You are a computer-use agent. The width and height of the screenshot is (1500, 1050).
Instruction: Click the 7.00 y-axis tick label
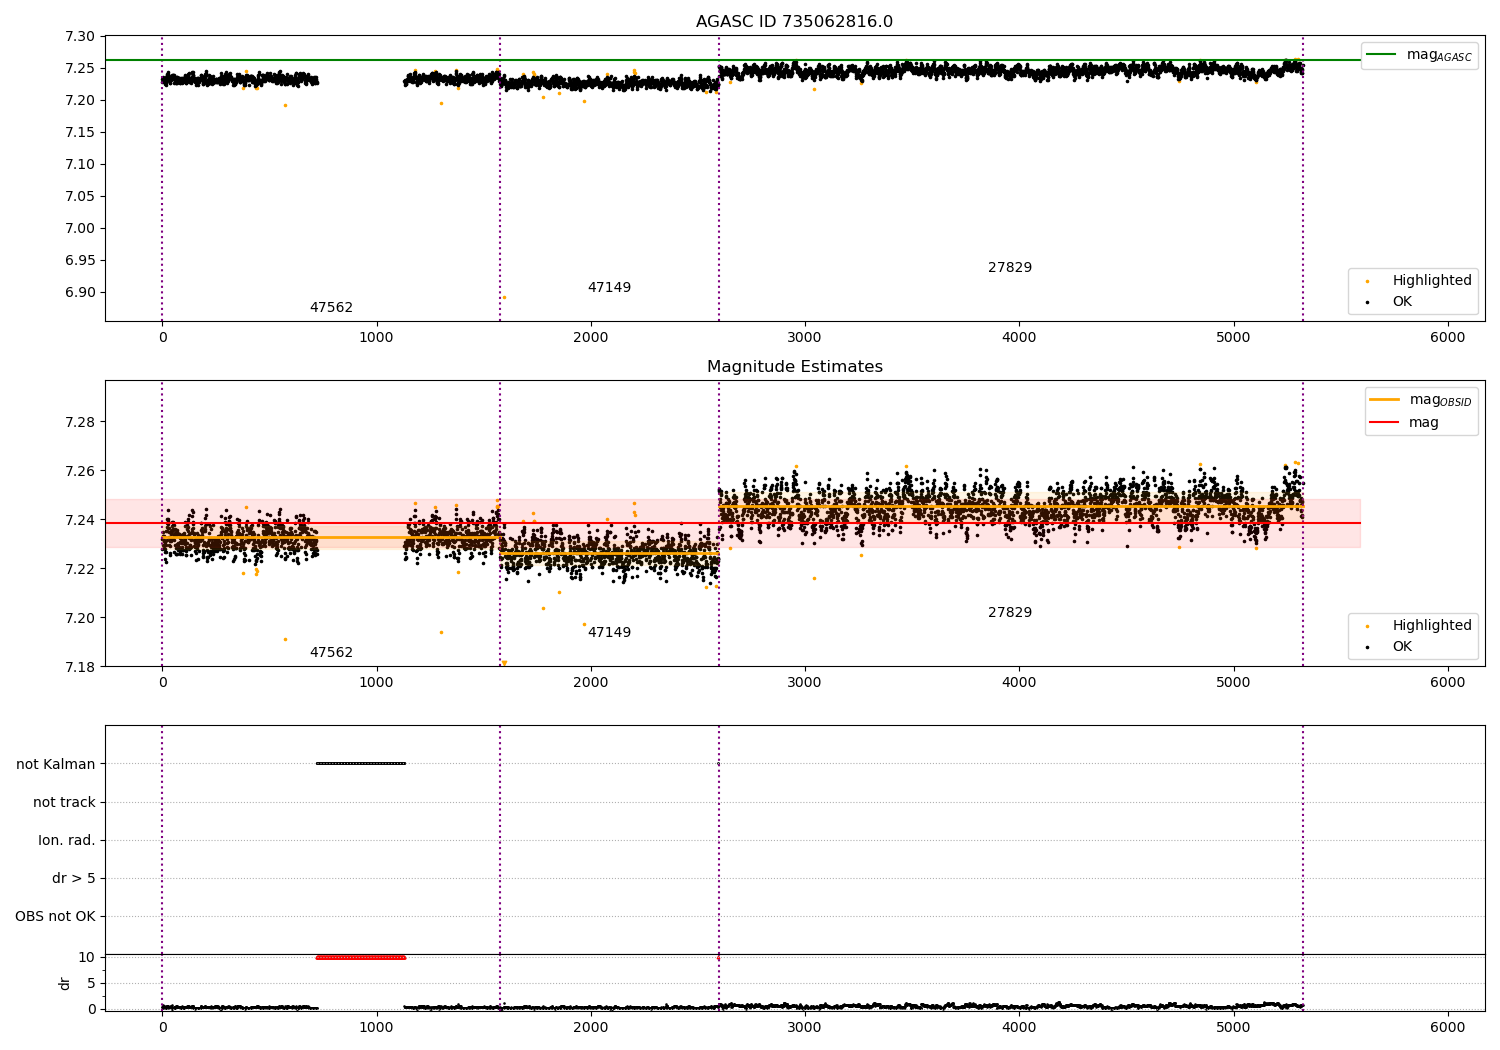coord(79,228)
